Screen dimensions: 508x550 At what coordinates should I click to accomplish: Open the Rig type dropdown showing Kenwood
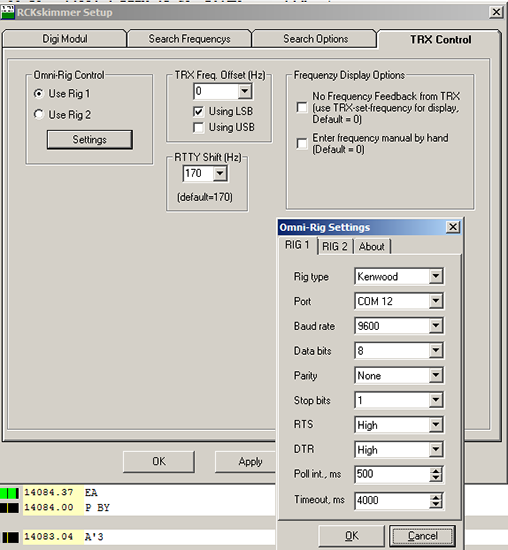[x=436, y=276]
